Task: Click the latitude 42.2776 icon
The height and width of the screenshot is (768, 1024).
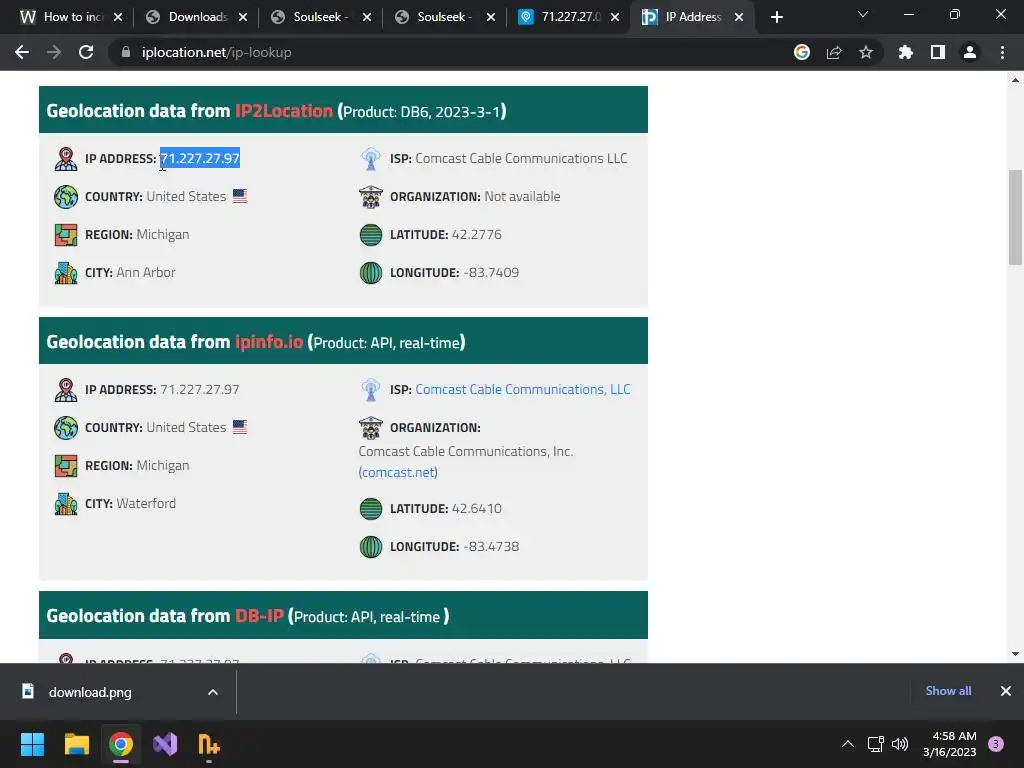Action: 371,234
